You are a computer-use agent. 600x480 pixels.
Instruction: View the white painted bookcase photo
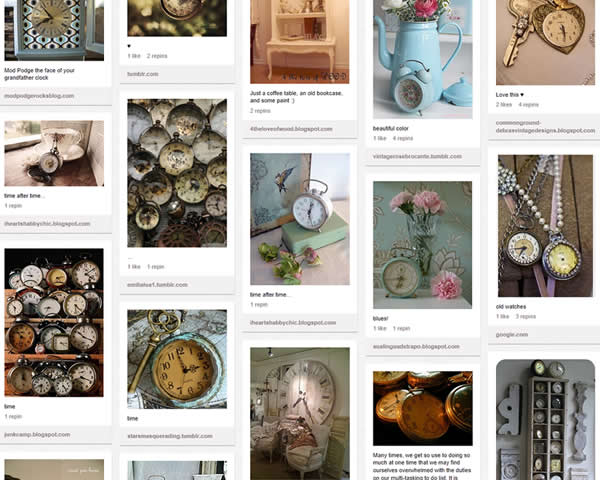300,42
